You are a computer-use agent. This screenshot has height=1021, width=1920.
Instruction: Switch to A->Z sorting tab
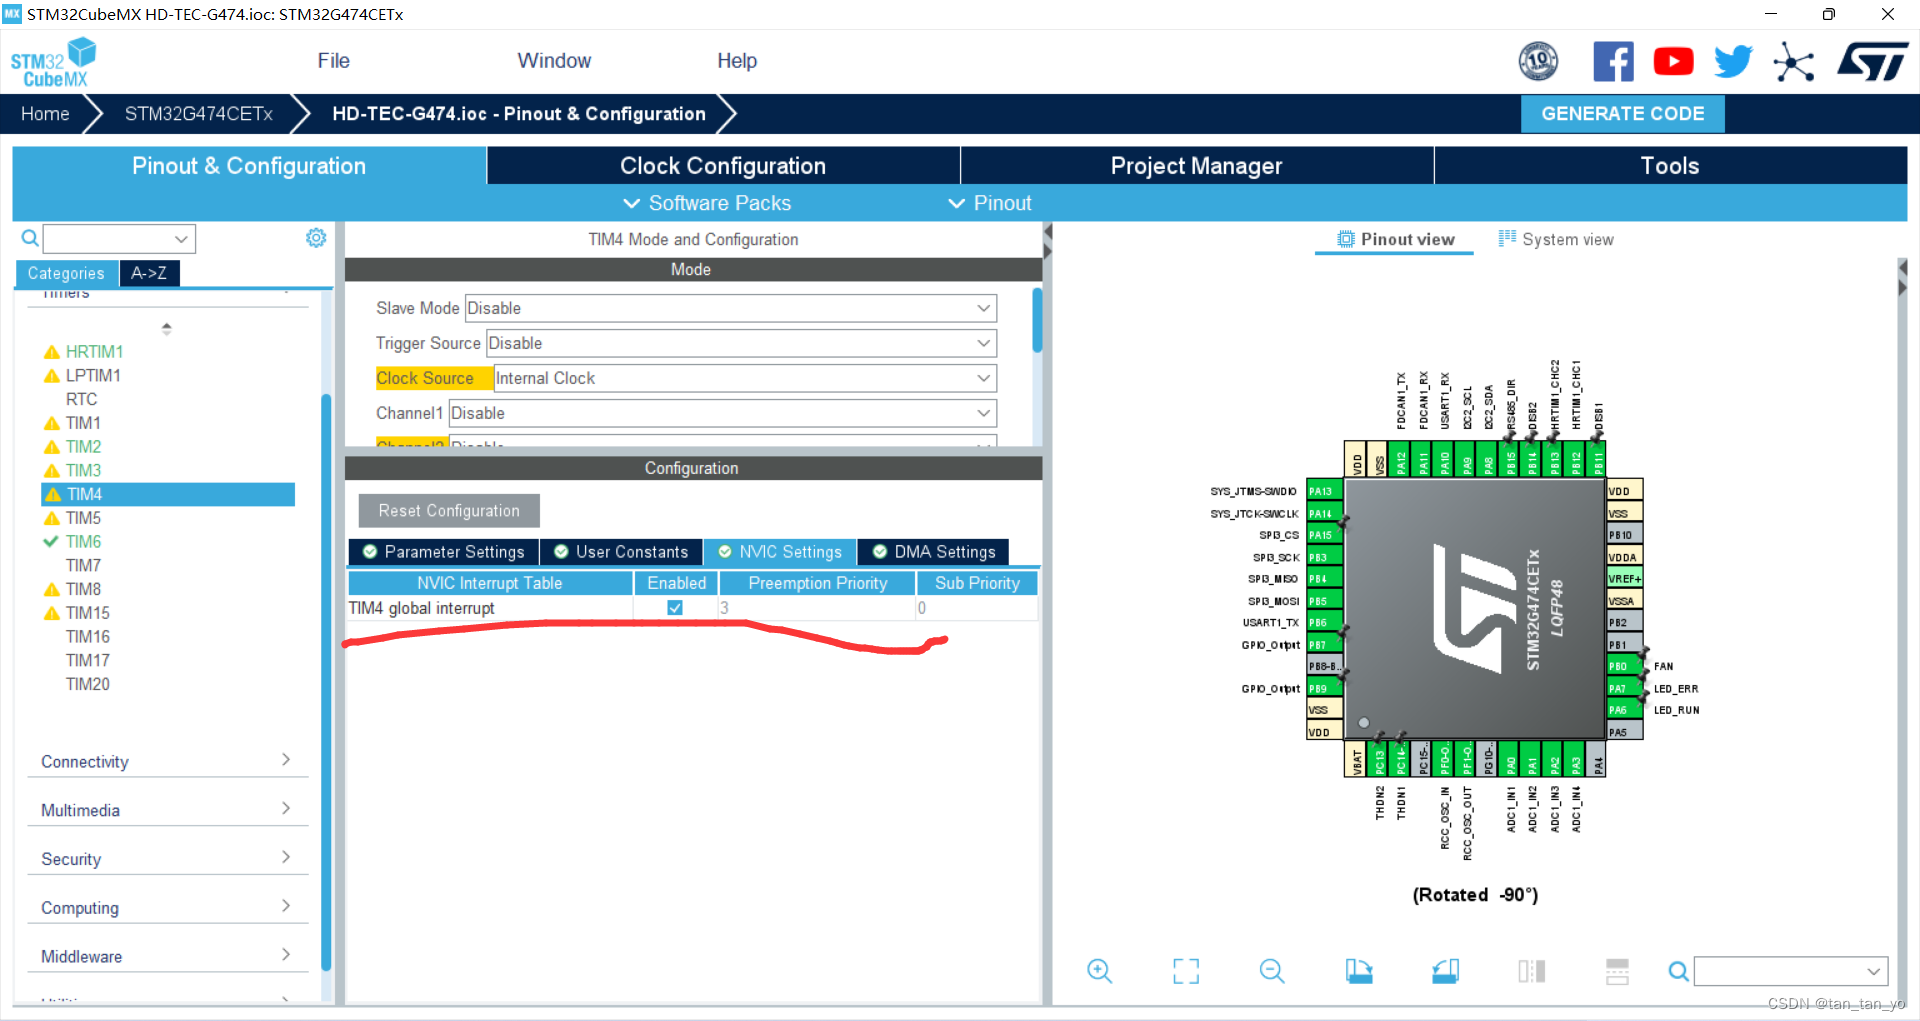pos(149,273)
